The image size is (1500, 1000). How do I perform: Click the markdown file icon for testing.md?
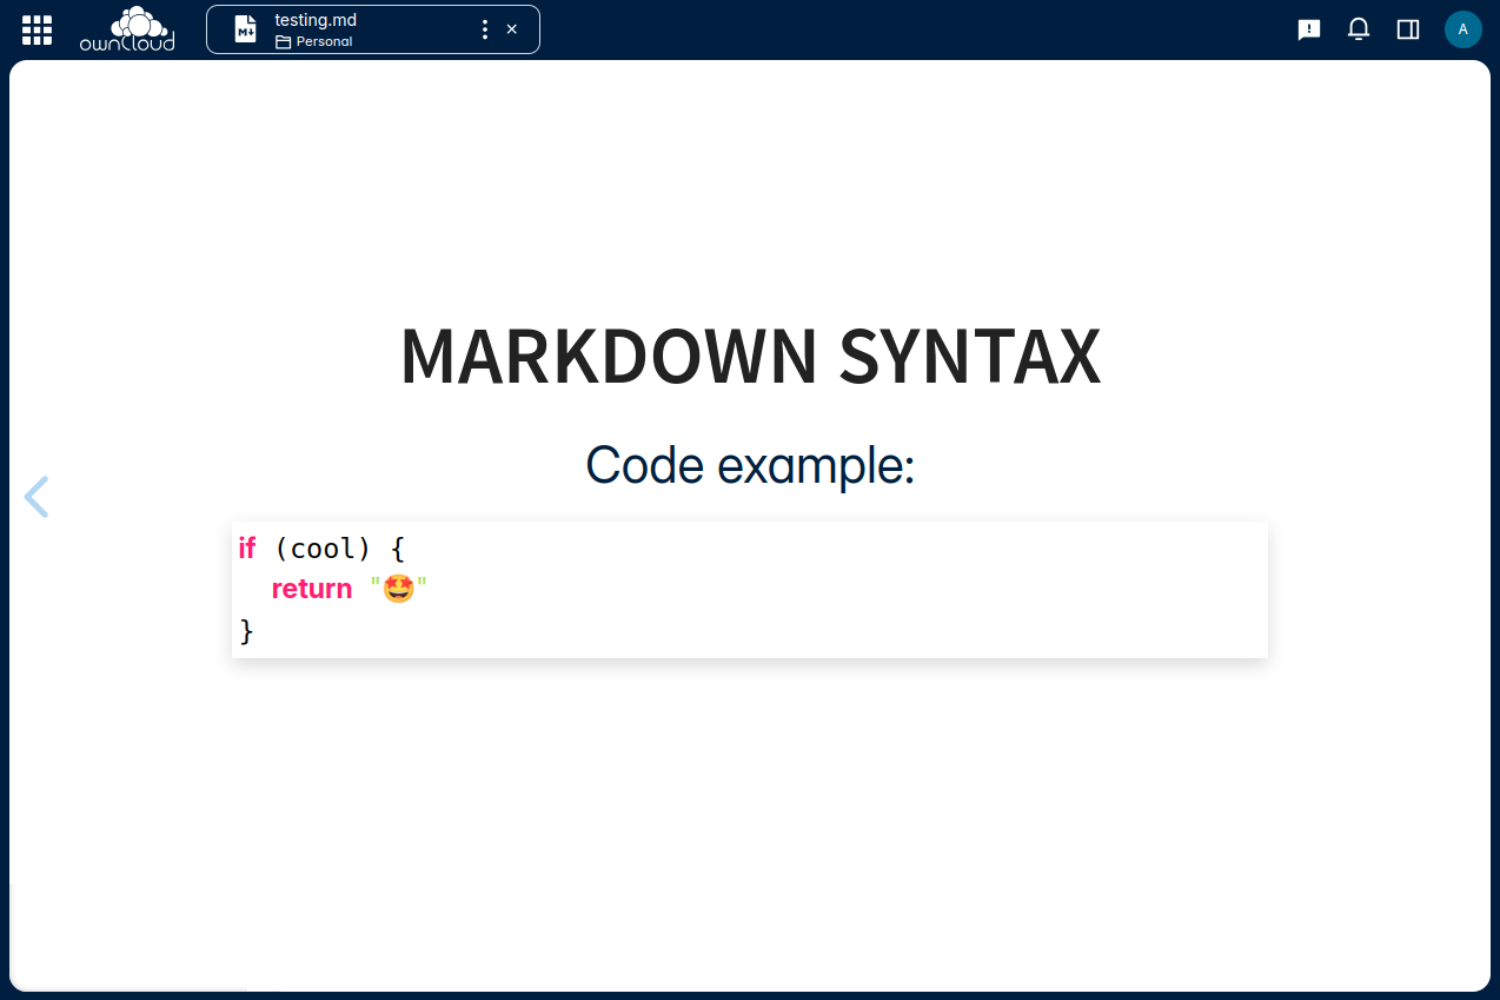coord(245,29)
